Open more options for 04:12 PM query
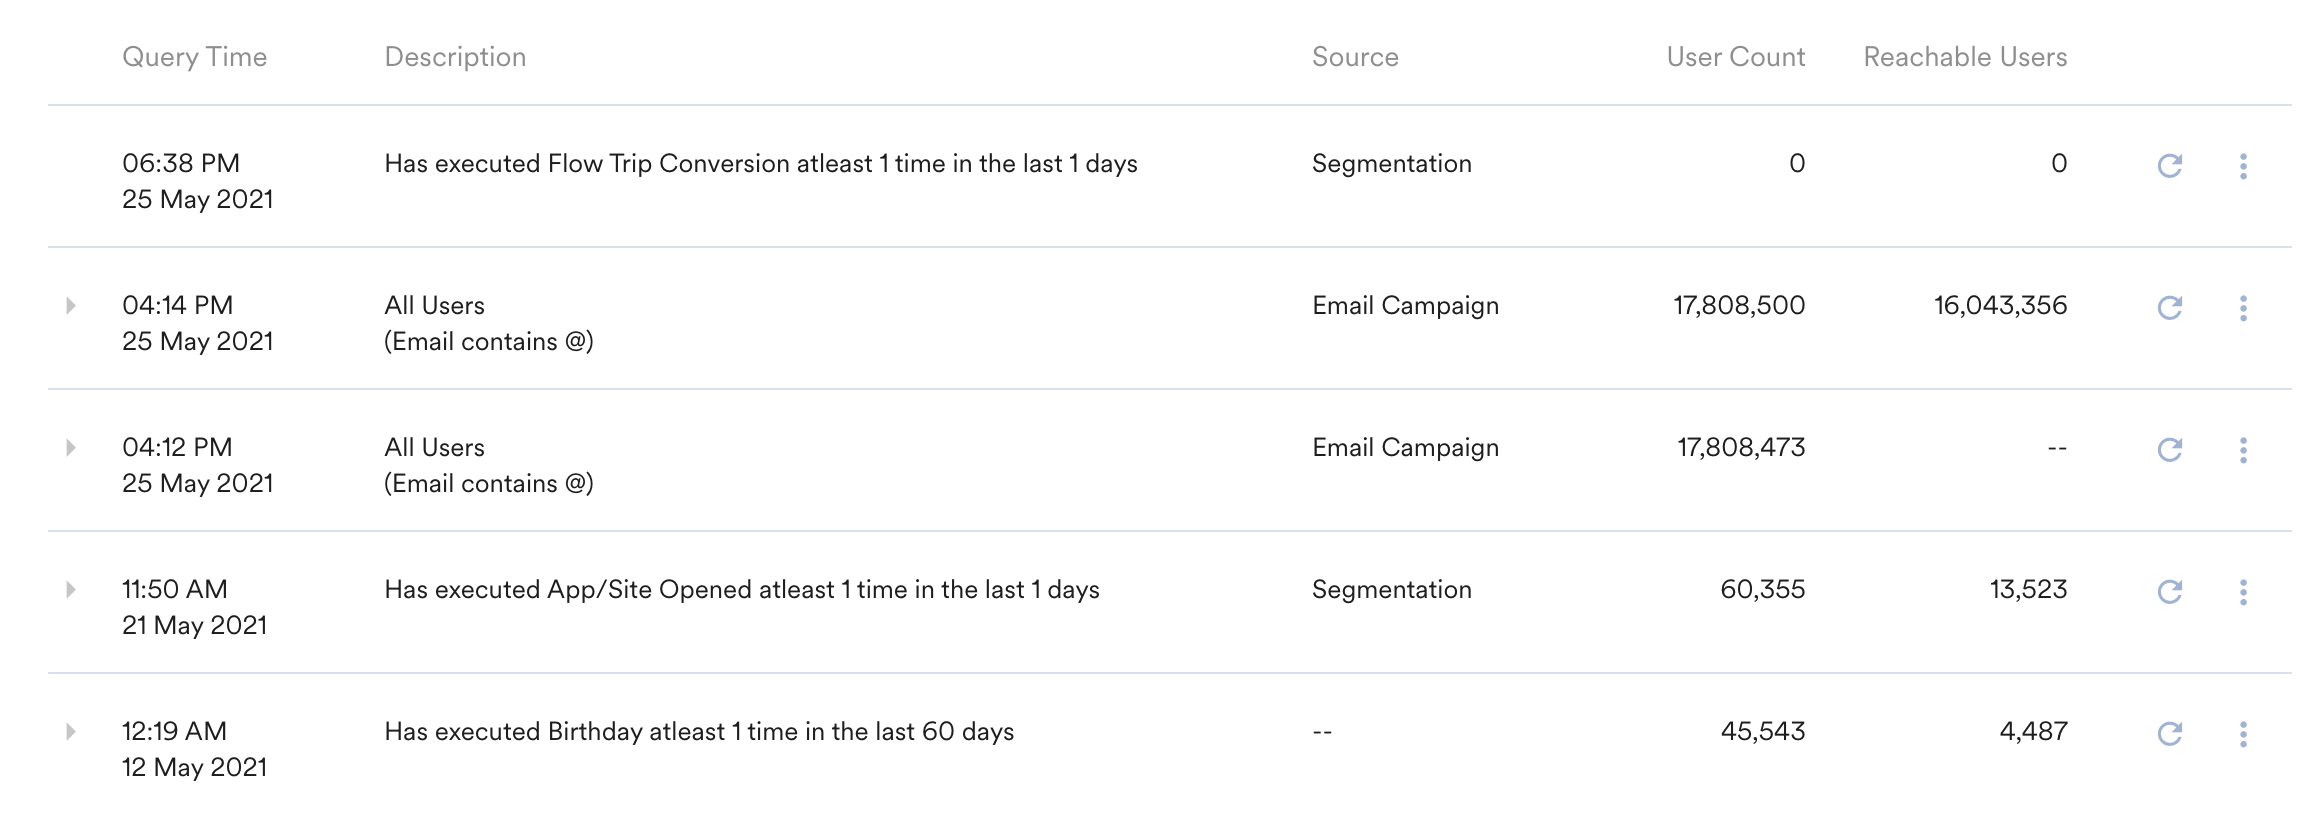This screenshot has width=2310, height=814. tap(2243, 450)
